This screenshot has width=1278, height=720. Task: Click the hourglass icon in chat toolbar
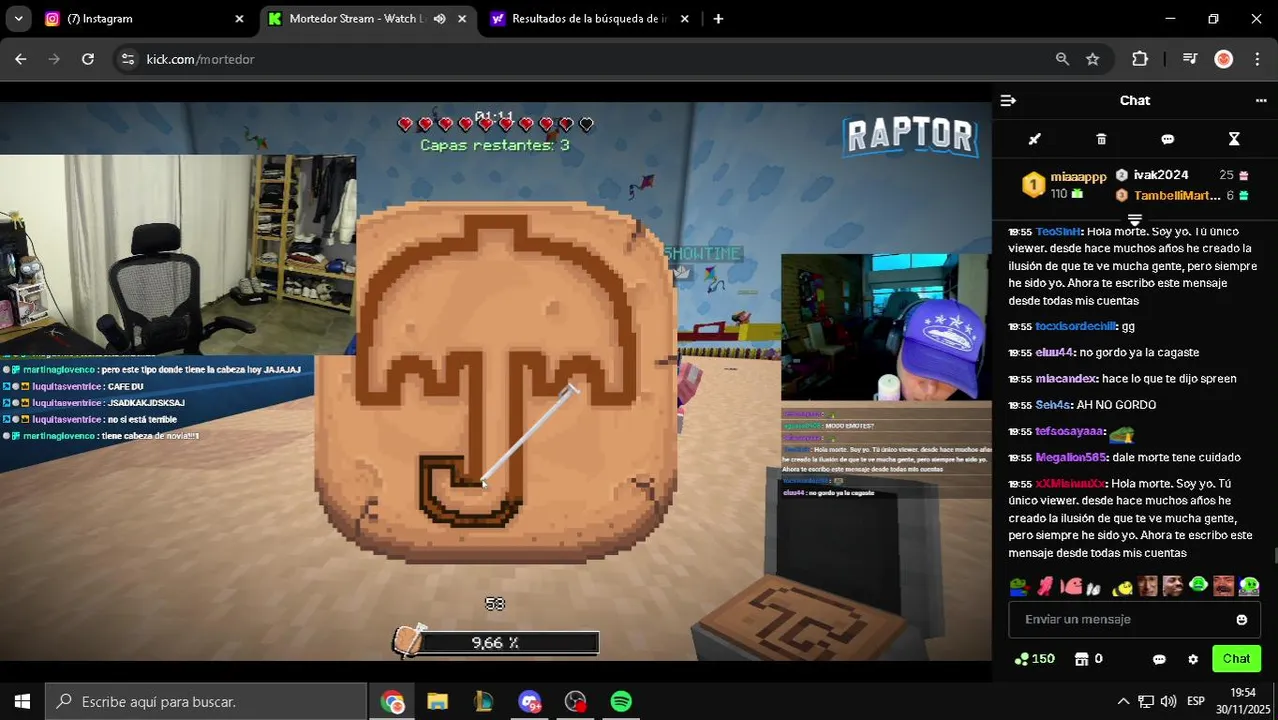click(x=1234, y=139)
